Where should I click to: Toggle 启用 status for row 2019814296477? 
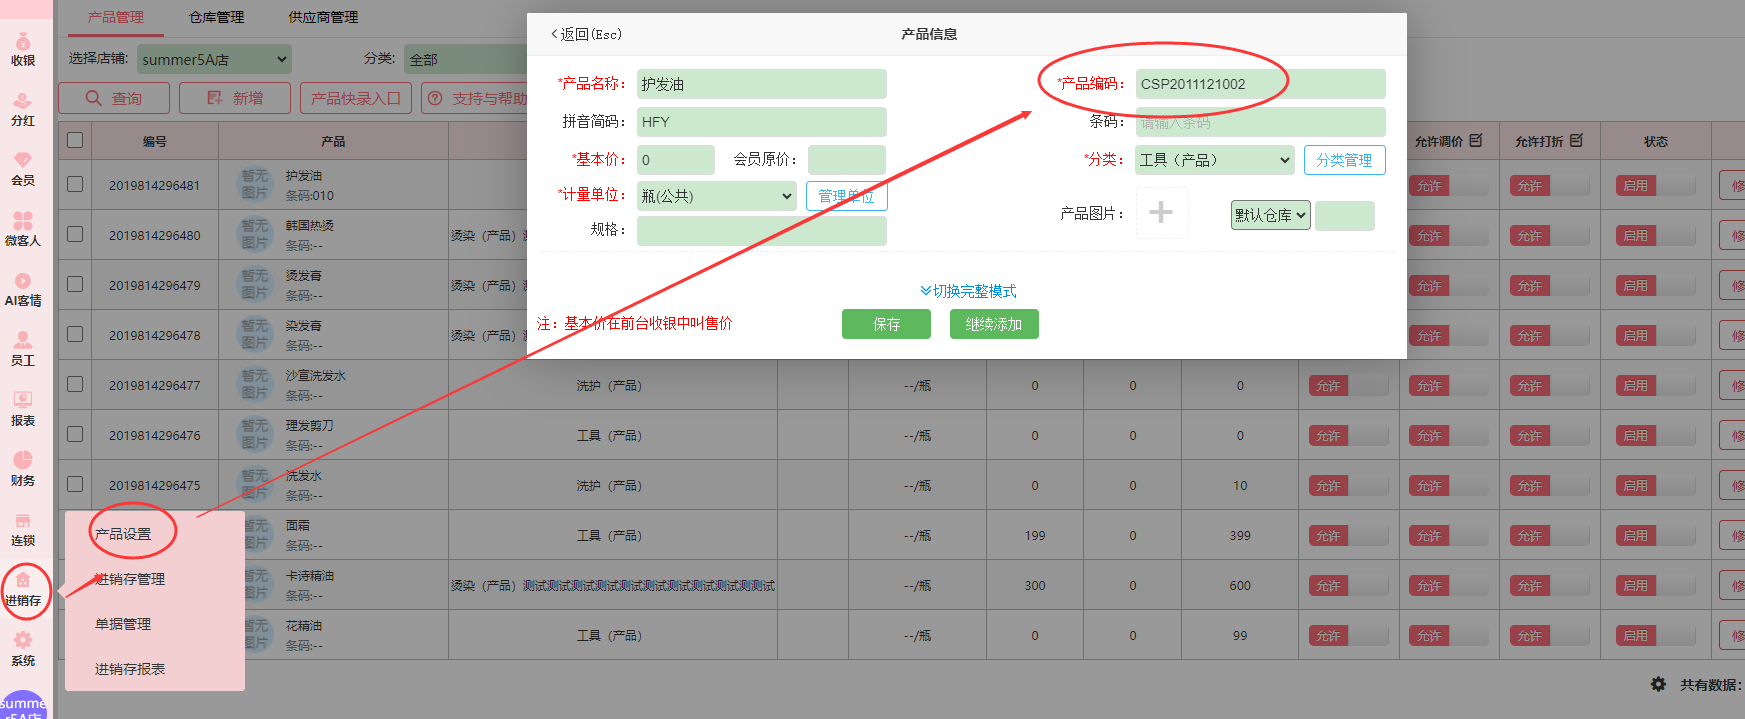tap(1655, 386)
